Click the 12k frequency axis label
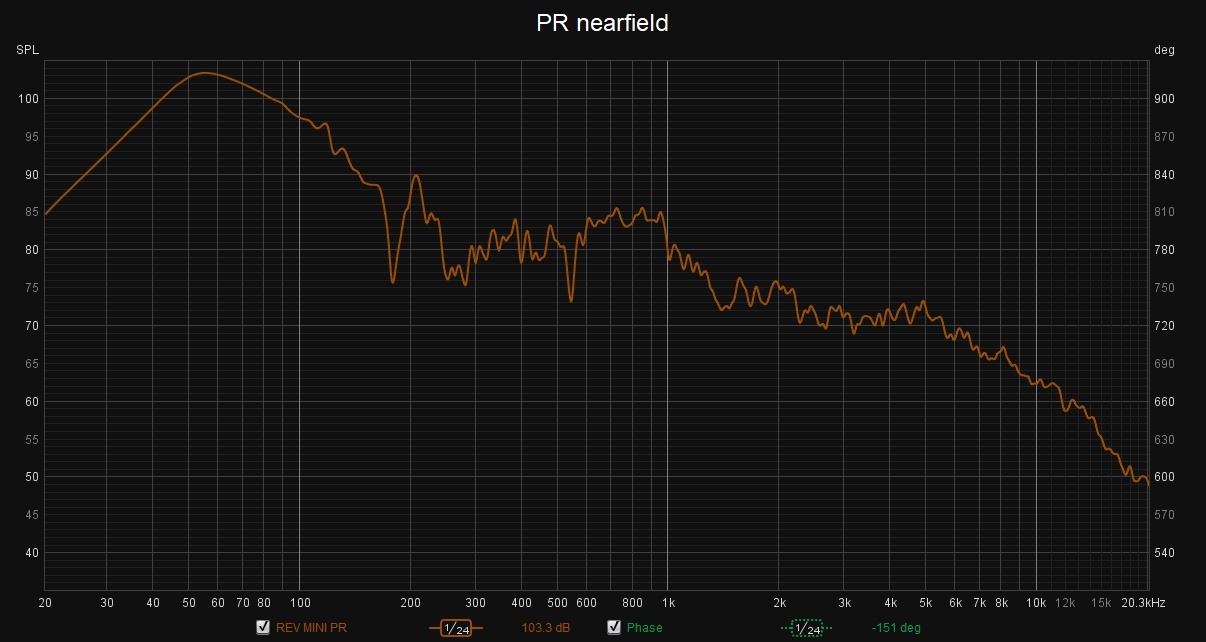The height and width of the screenshot is (642, 1206). pos(1065,603)
